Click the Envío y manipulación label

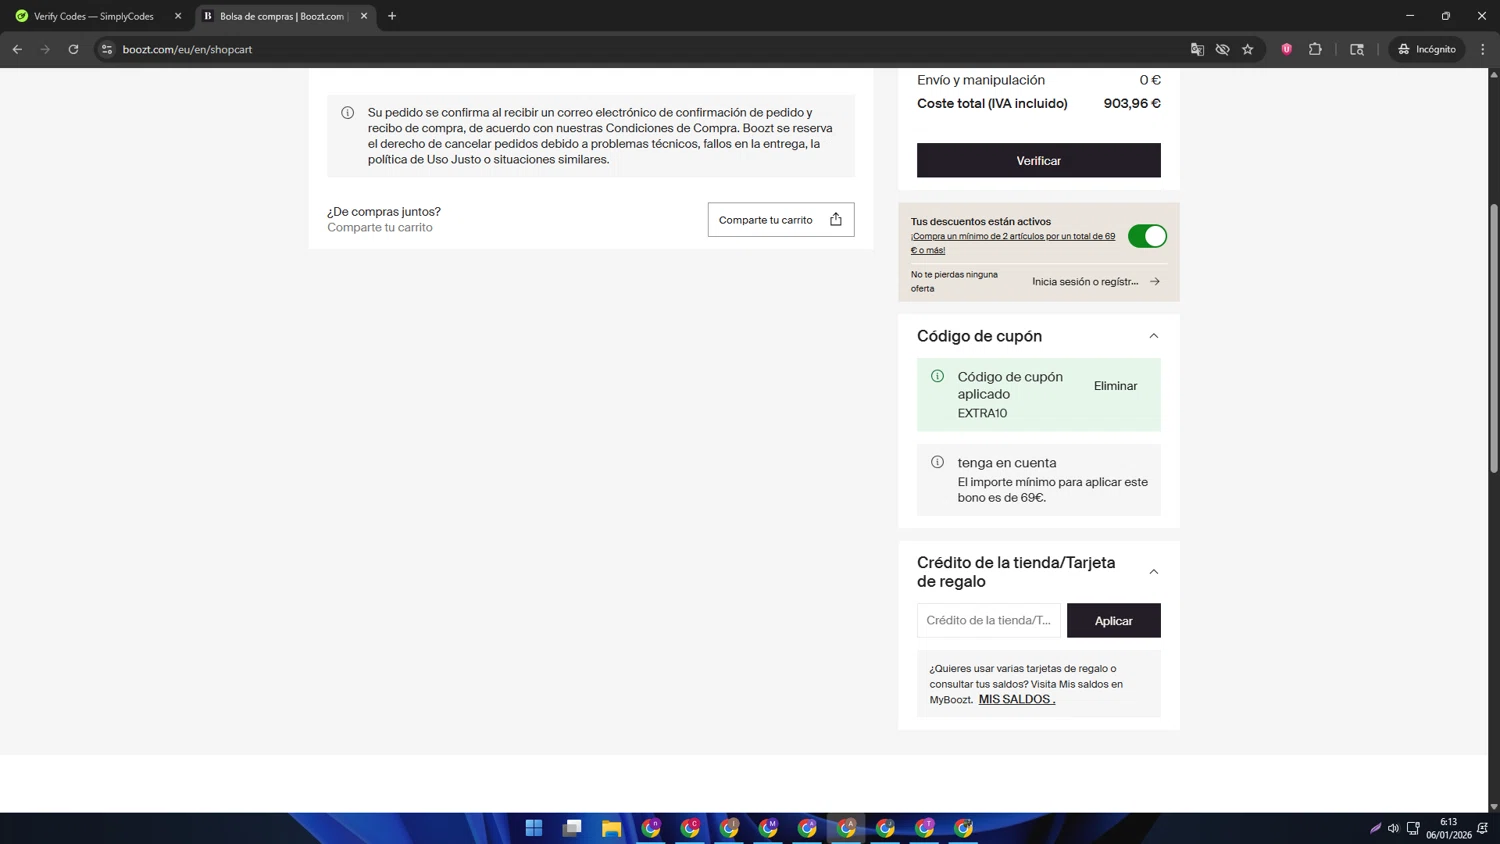tap(981, 80)
